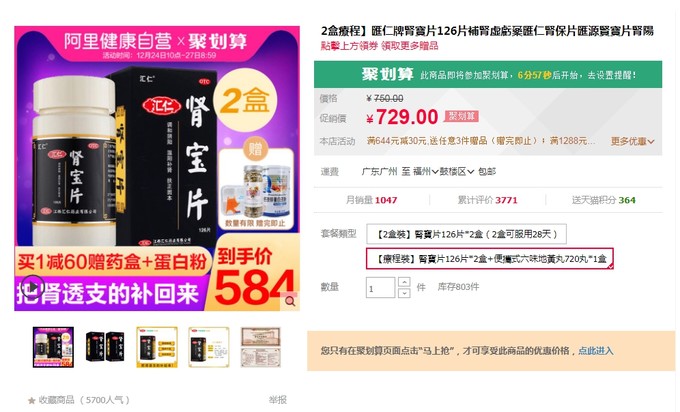
Task: Click the 举报 report link
Action: click(x=278, y=400)
